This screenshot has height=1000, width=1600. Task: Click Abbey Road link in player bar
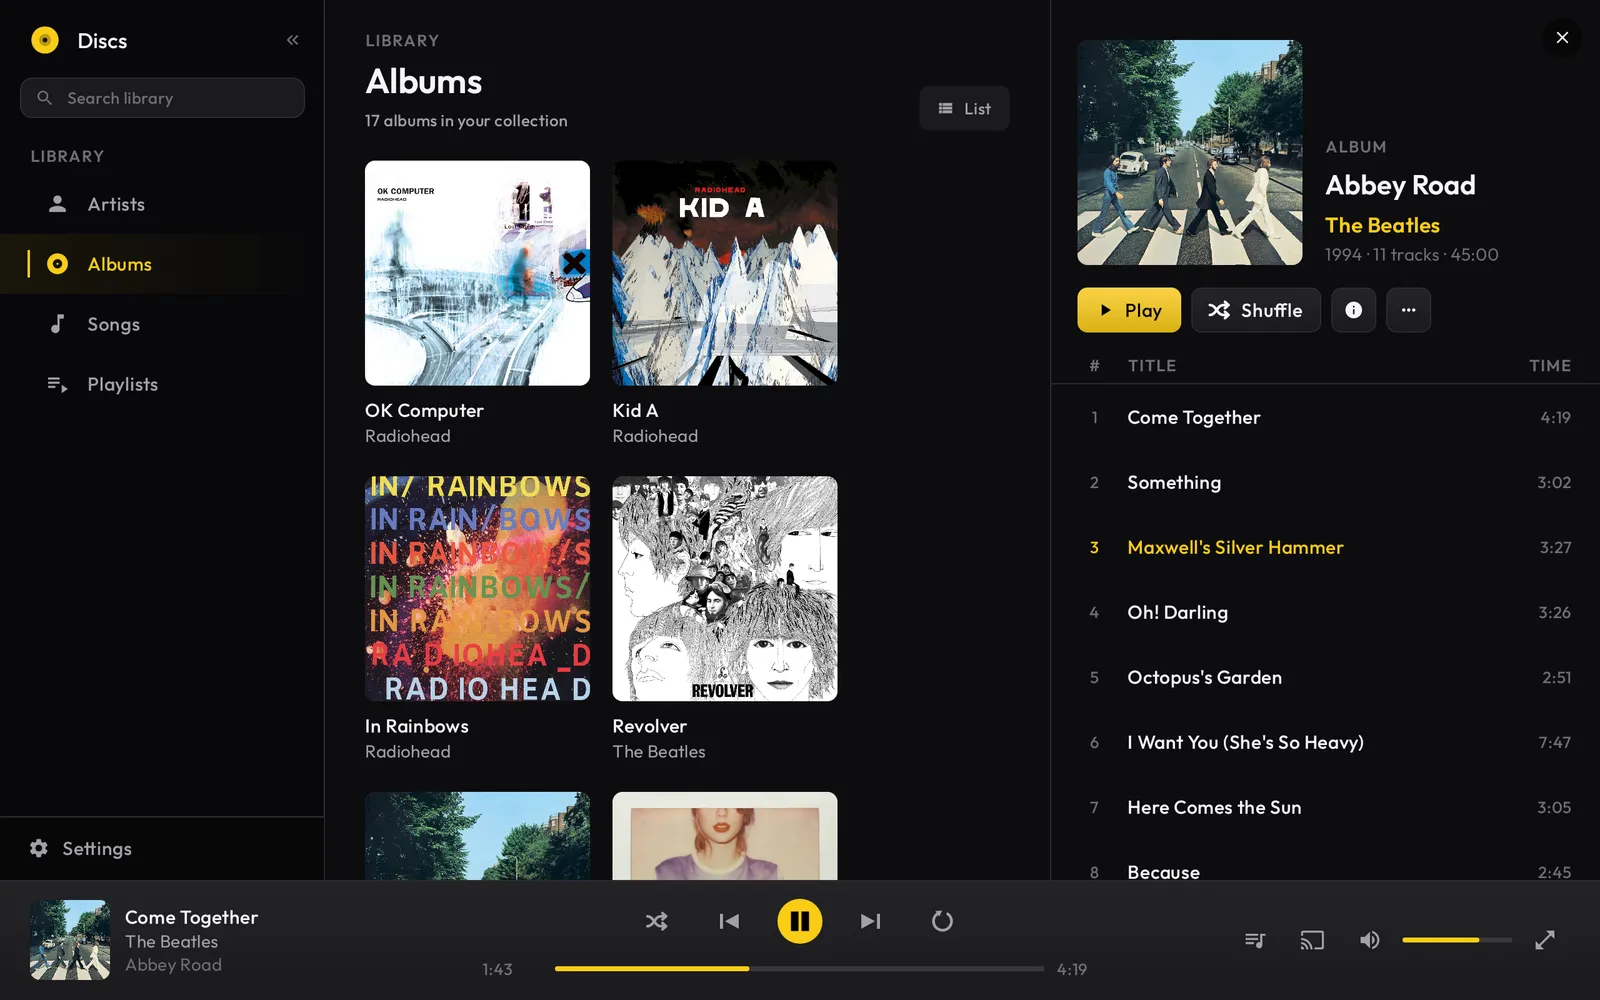click(173, 965)
